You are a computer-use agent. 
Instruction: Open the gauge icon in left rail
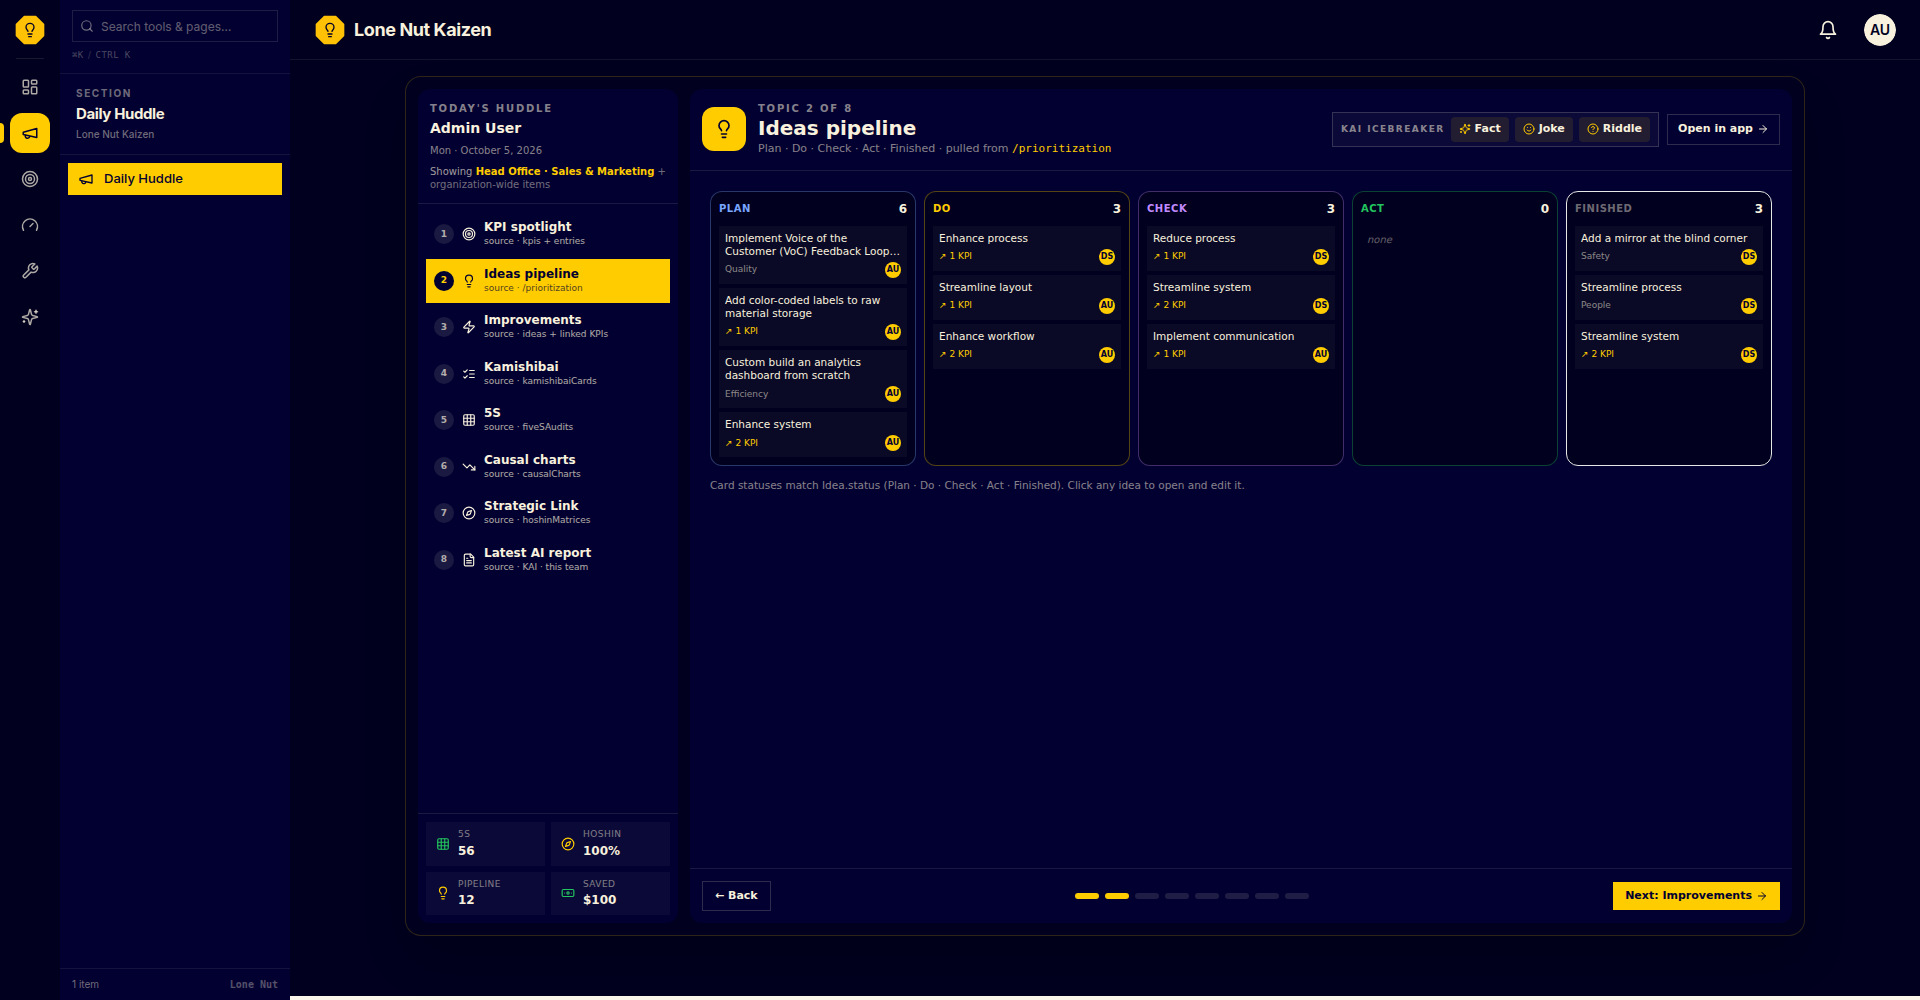pyautogui.click(x=30, y=225)
